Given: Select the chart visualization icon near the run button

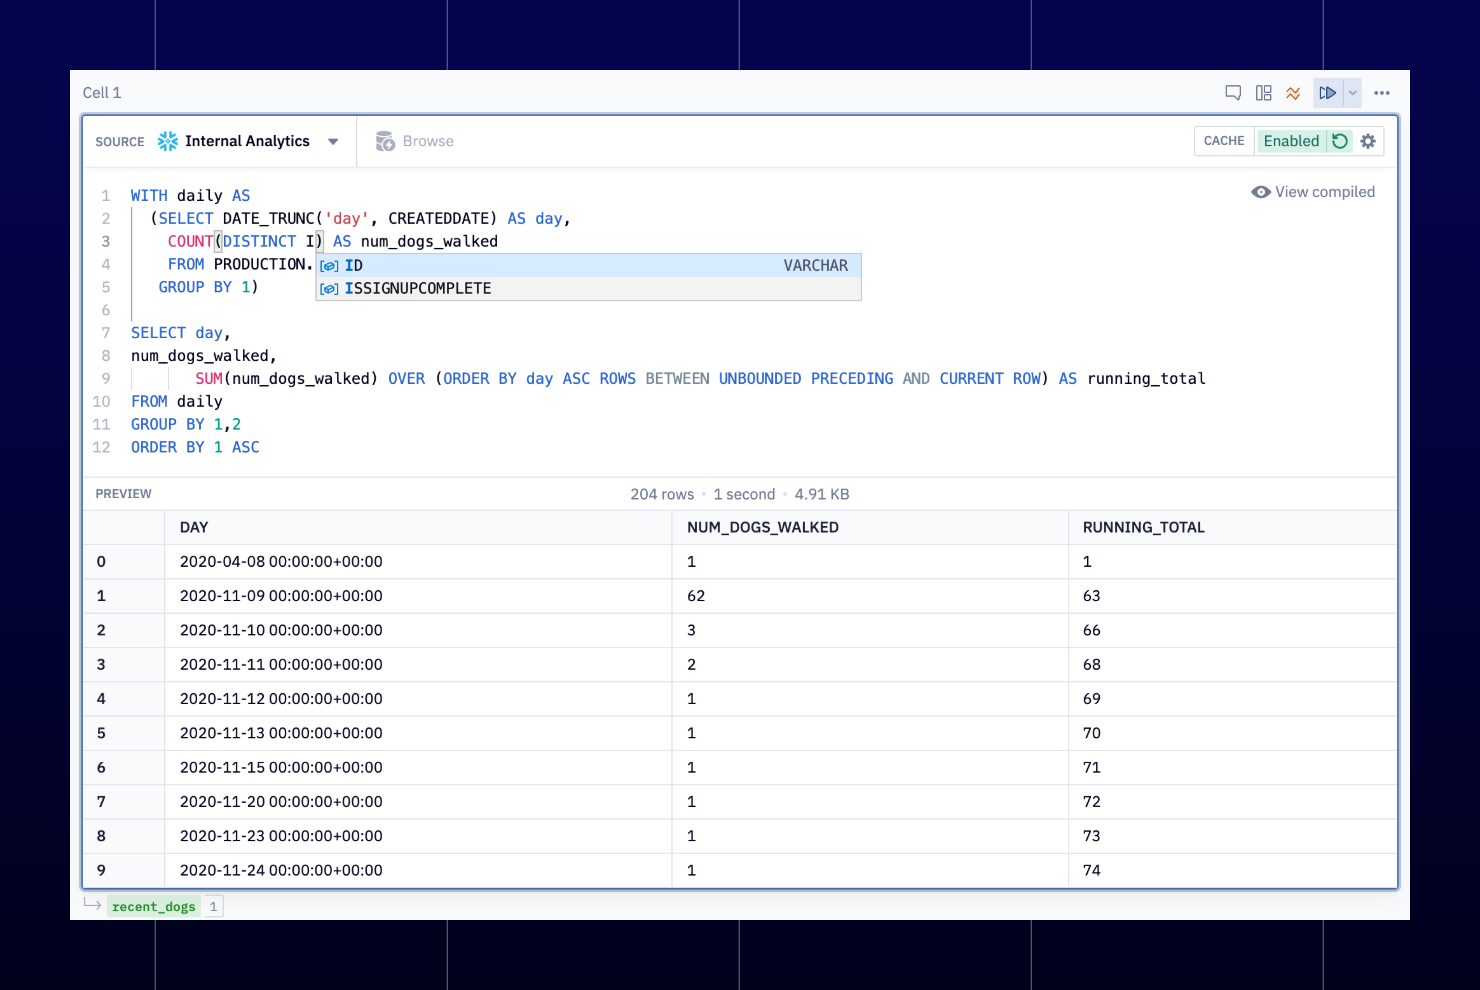Looking at the screenshot, I should pyautogui.click(x=1293, y=92).
